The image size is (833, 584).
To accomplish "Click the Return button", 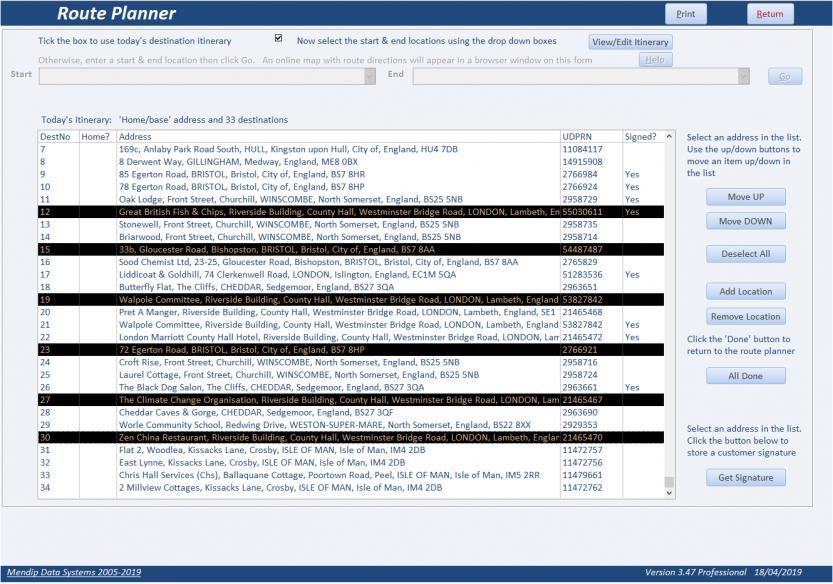I will tap(770, 14).
